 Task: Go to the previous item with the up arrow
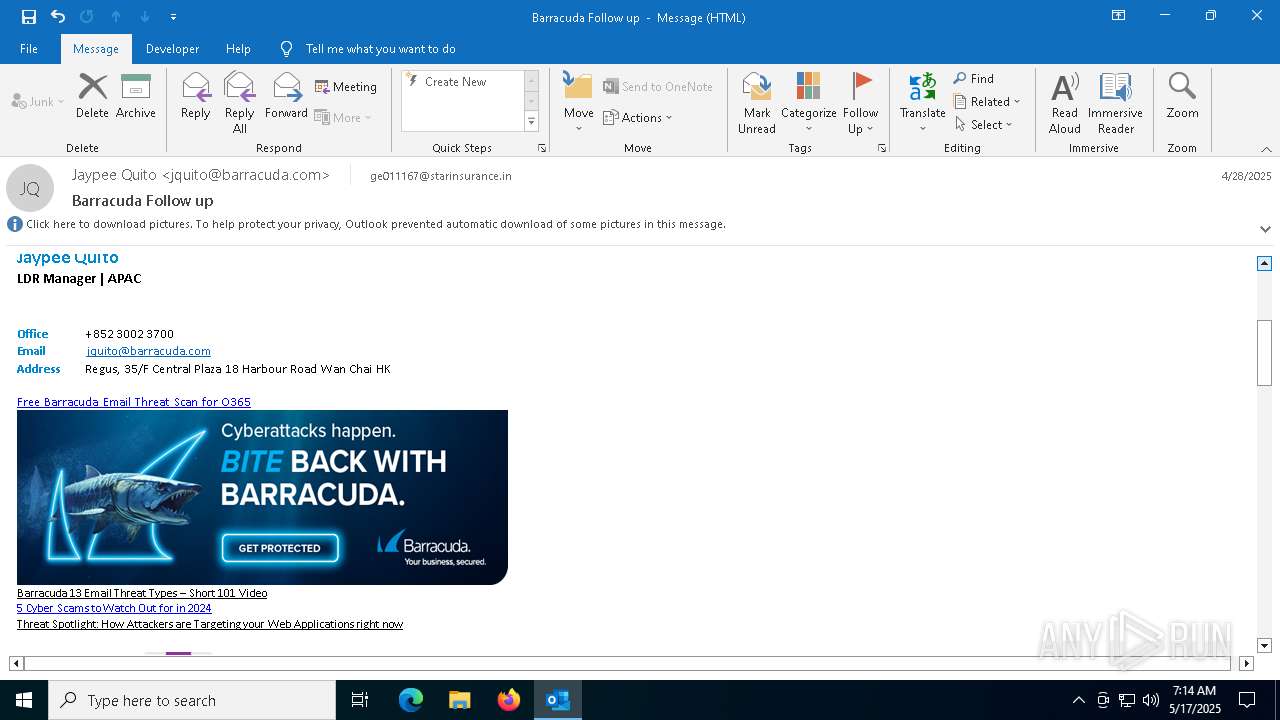point(116,17)
